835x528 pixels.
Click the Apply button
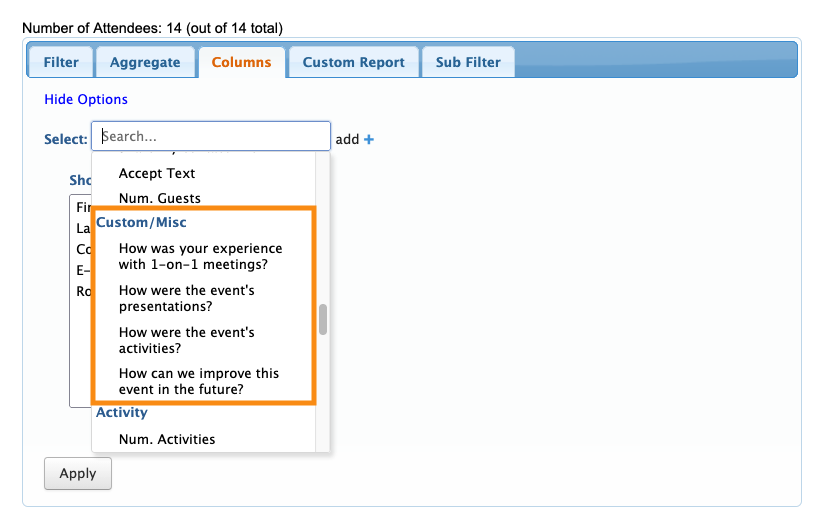click(77, 474)
